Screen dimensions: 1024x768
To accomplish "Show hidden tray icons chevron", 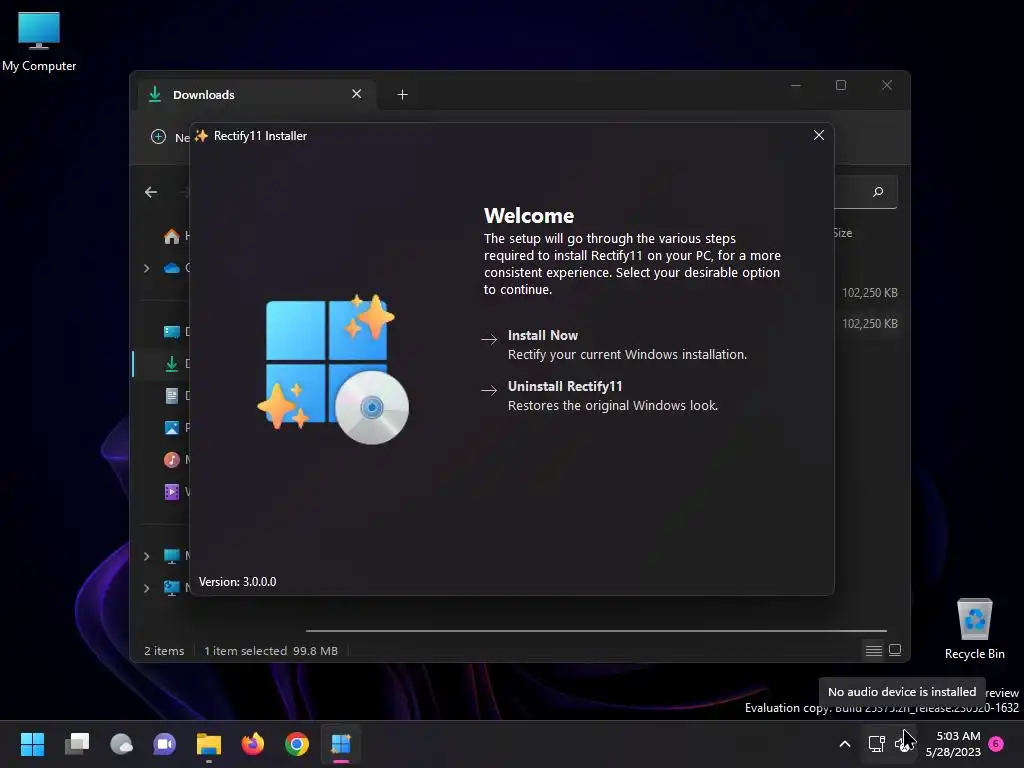I will [844, 744].
